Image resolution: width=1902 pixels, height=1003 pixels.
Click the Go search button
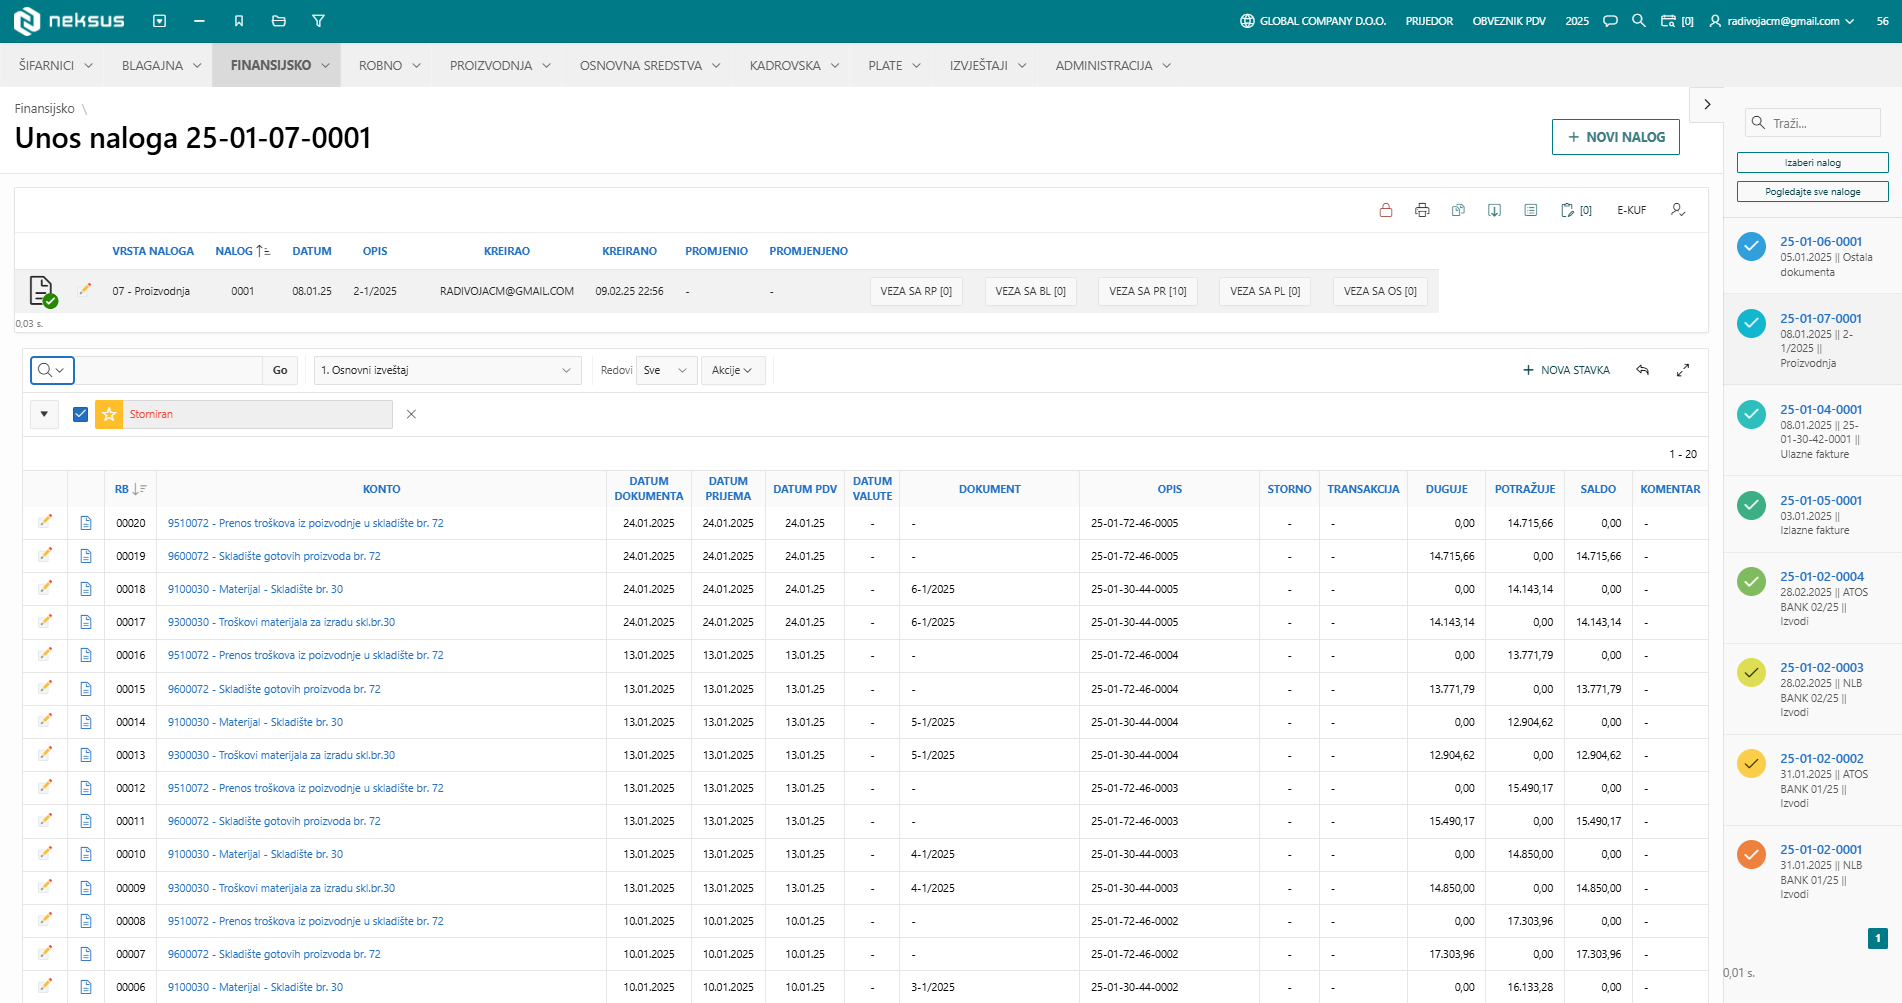(x=280, y=370)
